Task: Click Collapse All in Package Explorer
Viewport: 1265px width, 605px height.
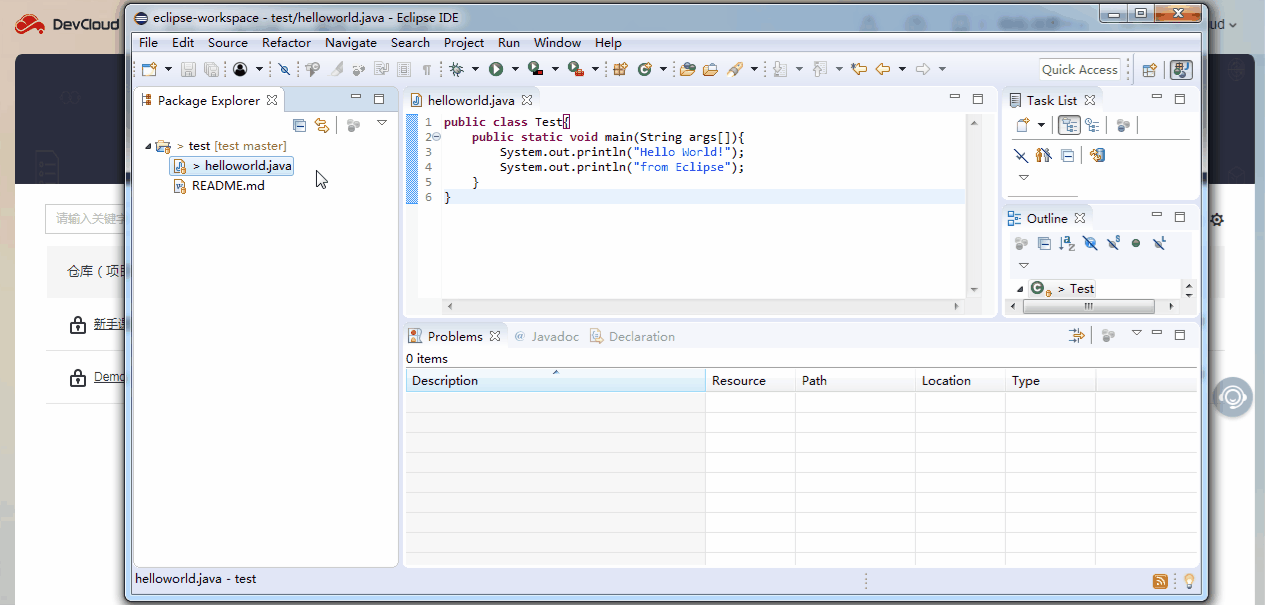Action: [299, 125]
